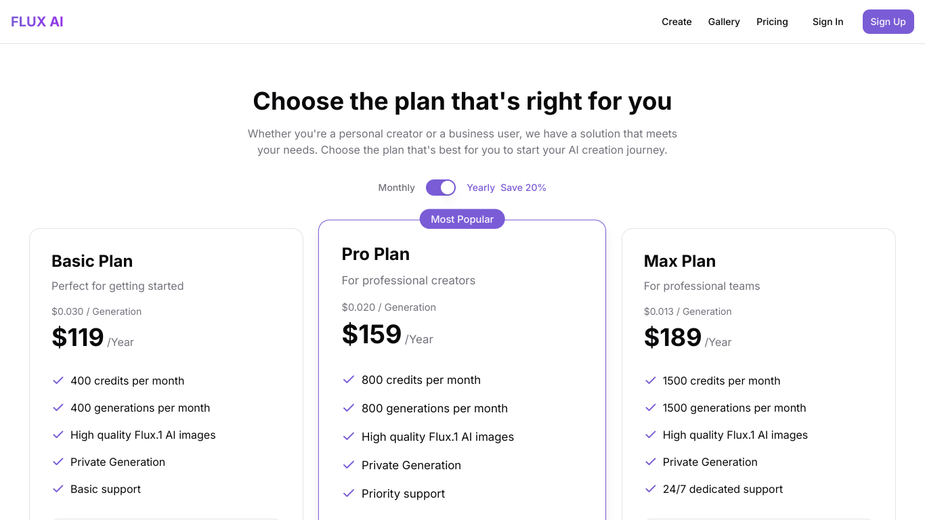Screen dimensions: 925x520
Task: Click the Sign In link
Action: 828,22
